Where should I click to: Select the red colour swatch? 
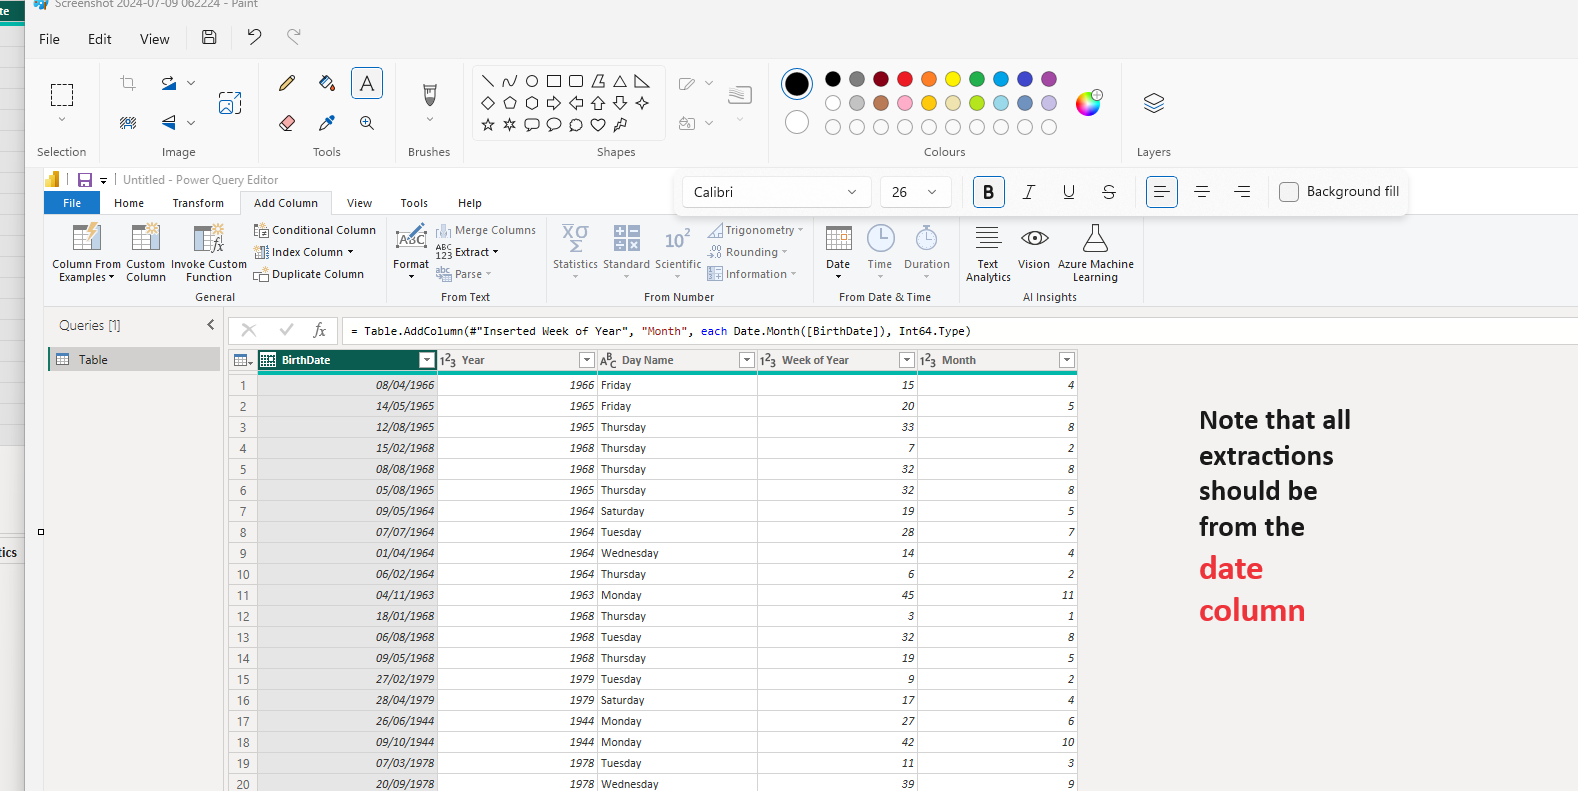pyautogui.click(x=905, y=79)
